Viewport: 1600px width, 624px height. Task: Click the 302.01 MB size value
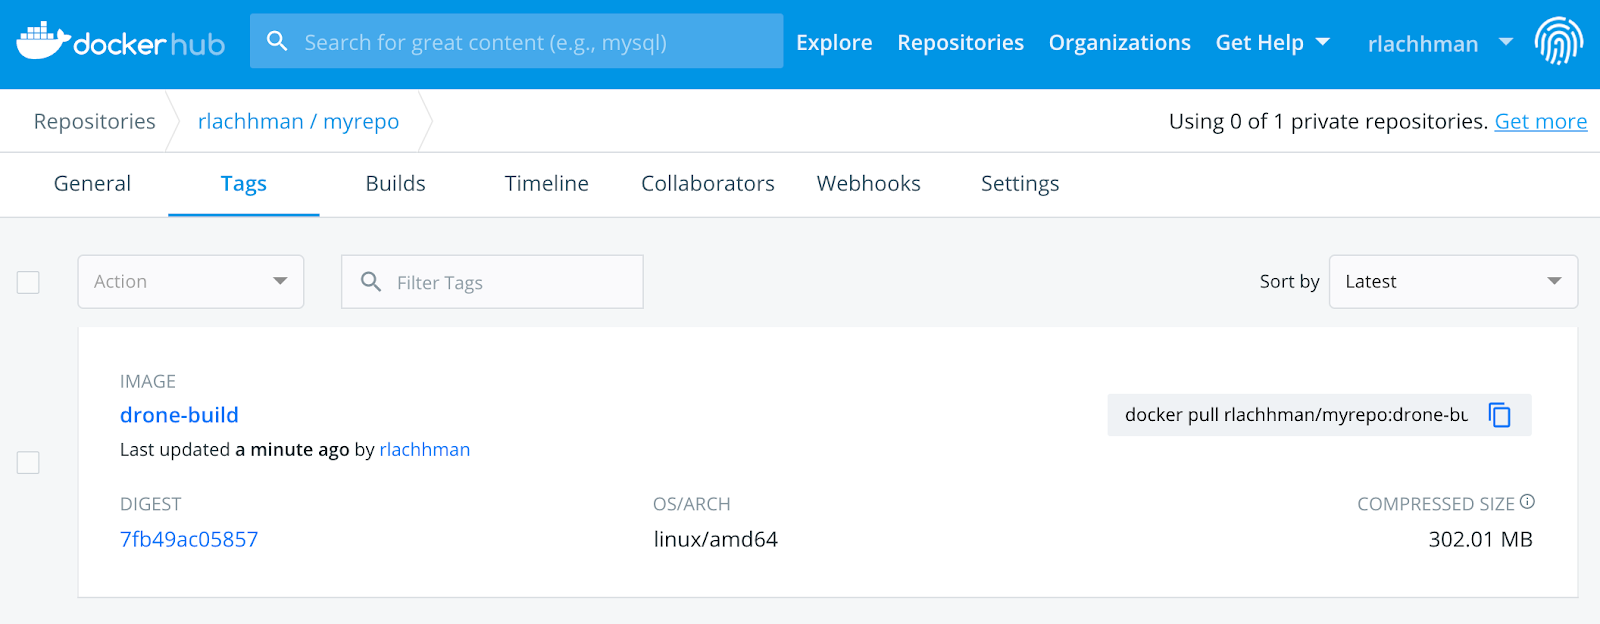tap(1480, 539)
